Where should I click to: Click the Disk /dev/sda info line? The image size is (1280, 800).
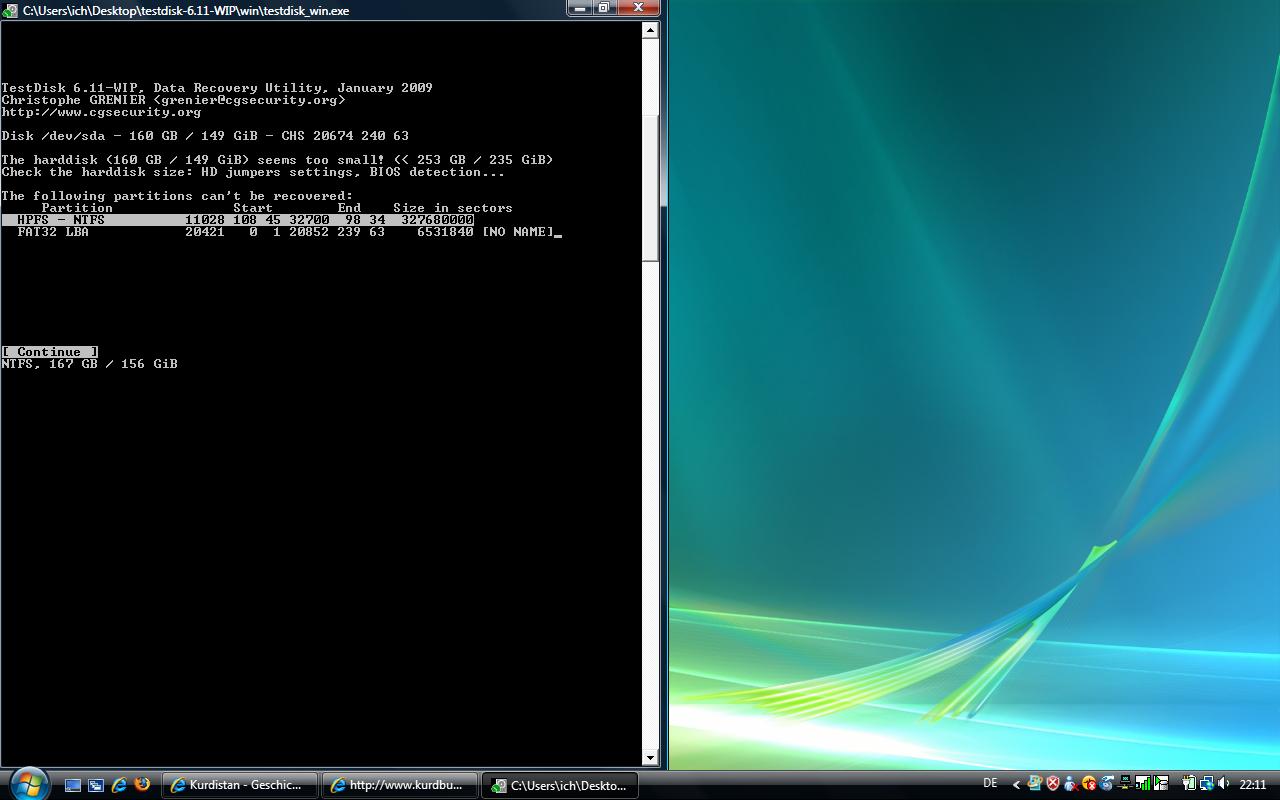(x=205, y=136)
